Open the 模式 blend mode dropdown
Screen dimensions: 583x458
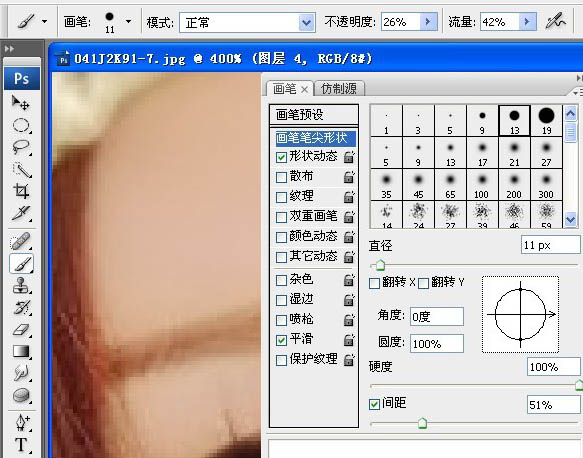[307, 23]
